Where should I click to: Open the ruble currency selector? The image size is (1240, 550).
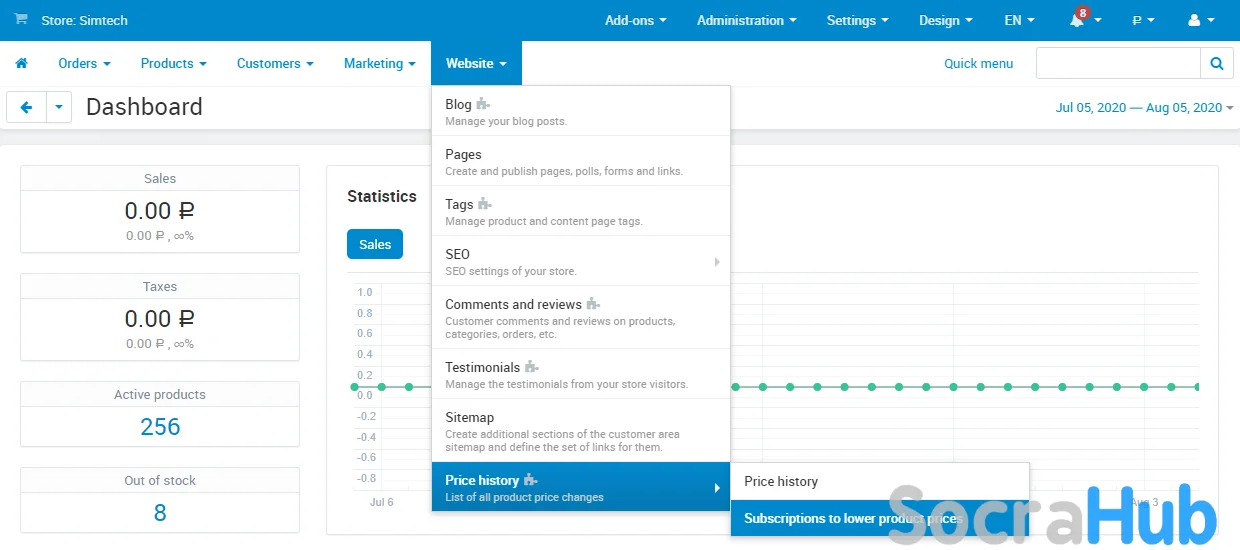pos(1143,20)
